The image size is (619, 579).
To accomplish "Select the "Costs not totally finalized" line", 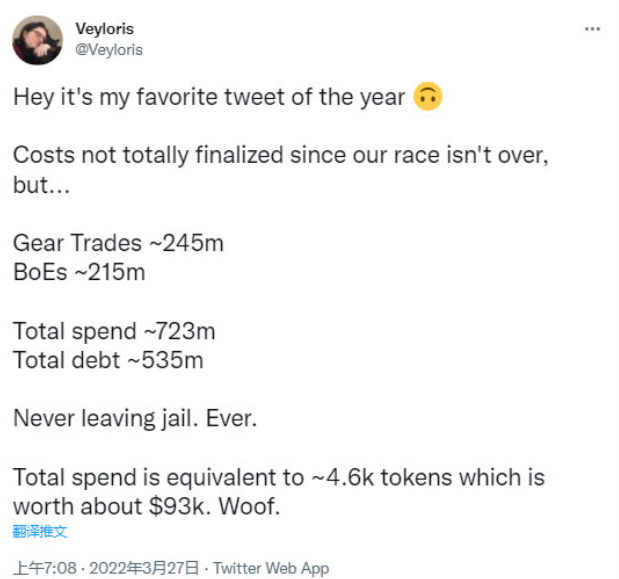I will tap(281, 155).
